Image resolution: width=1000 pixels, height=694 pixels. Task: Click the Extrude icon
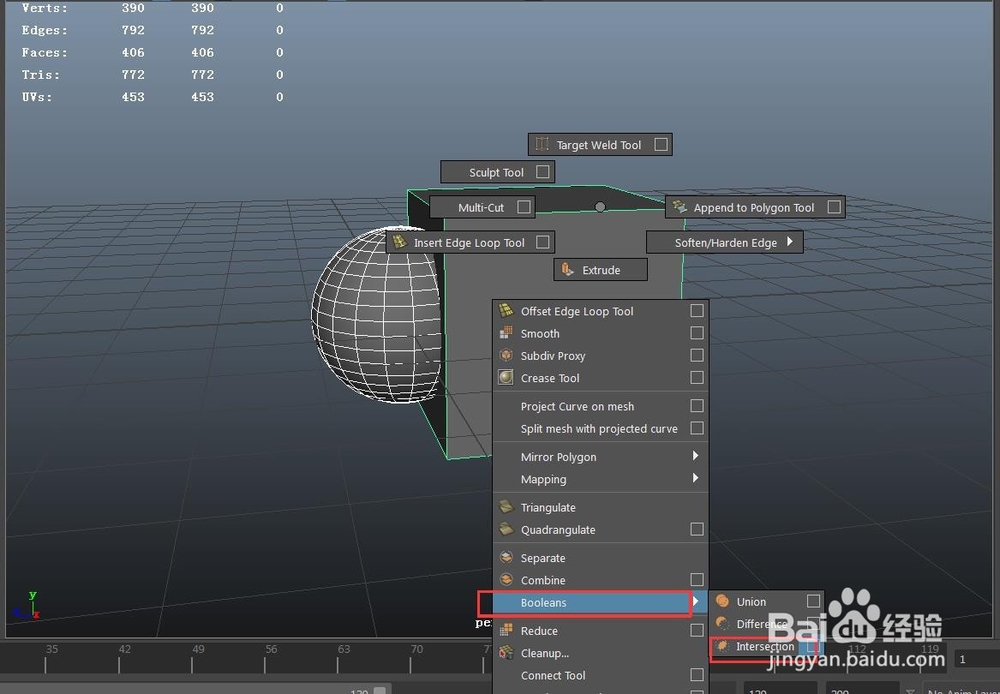[567, 269]
